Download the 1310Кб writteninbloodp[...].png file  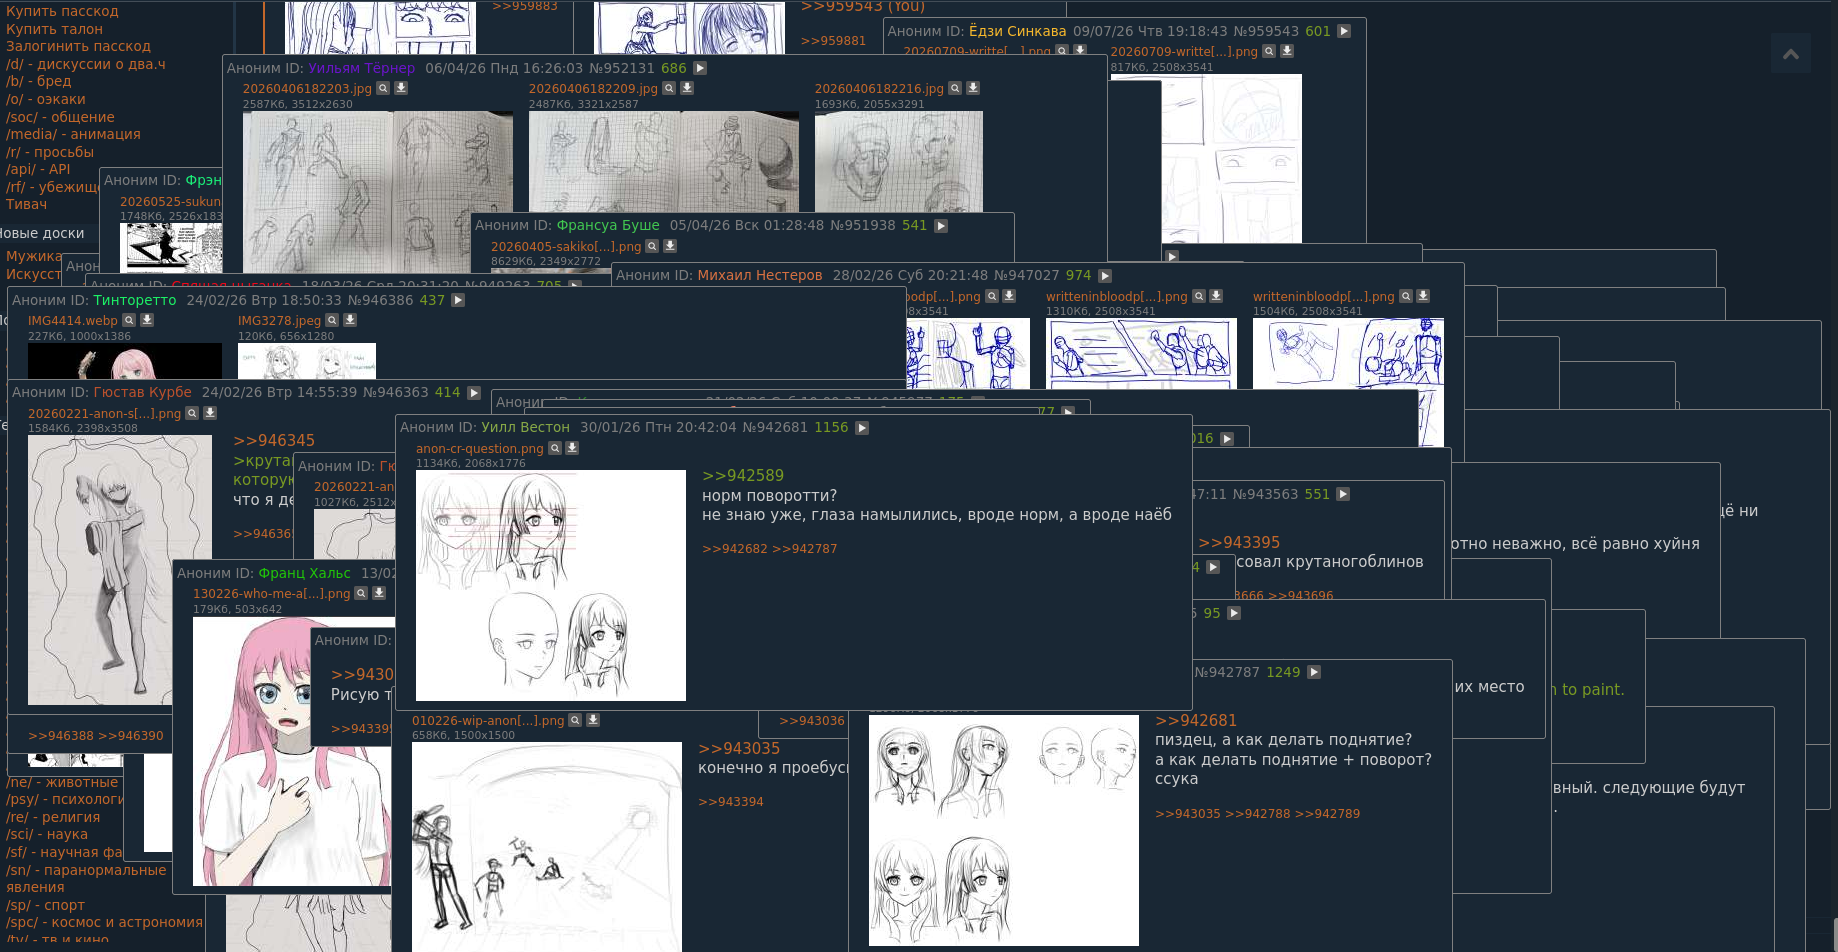pos(1216,296)
